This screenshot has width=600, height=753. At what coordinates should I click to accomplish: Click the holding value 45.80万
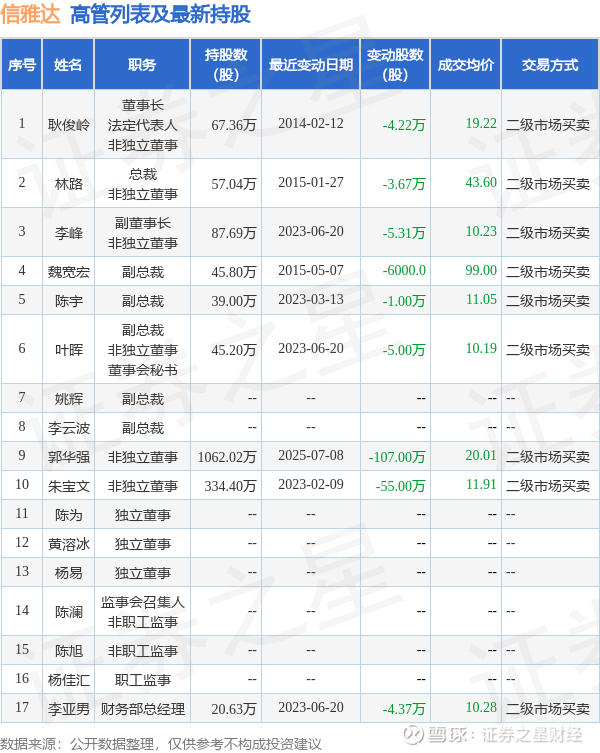(x=233, y=272)
